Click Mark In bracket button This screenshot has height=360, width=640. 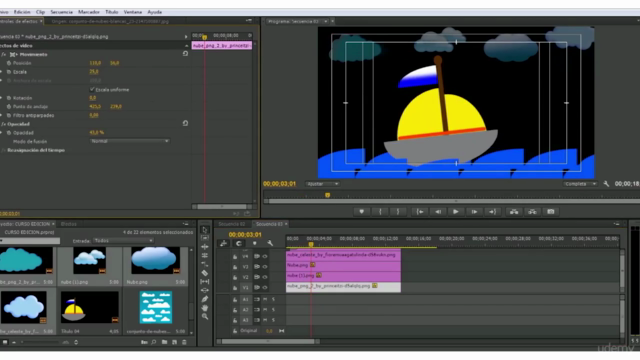380,211
